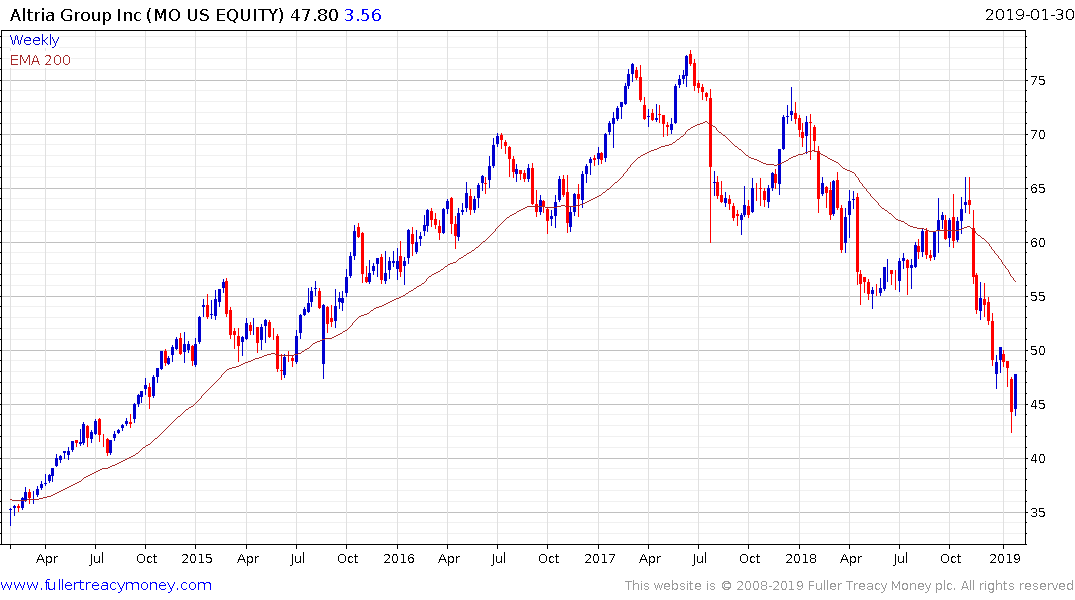Click the 2016 year label on time axis
Viewport: 1075px width, 600px height.
399,558
